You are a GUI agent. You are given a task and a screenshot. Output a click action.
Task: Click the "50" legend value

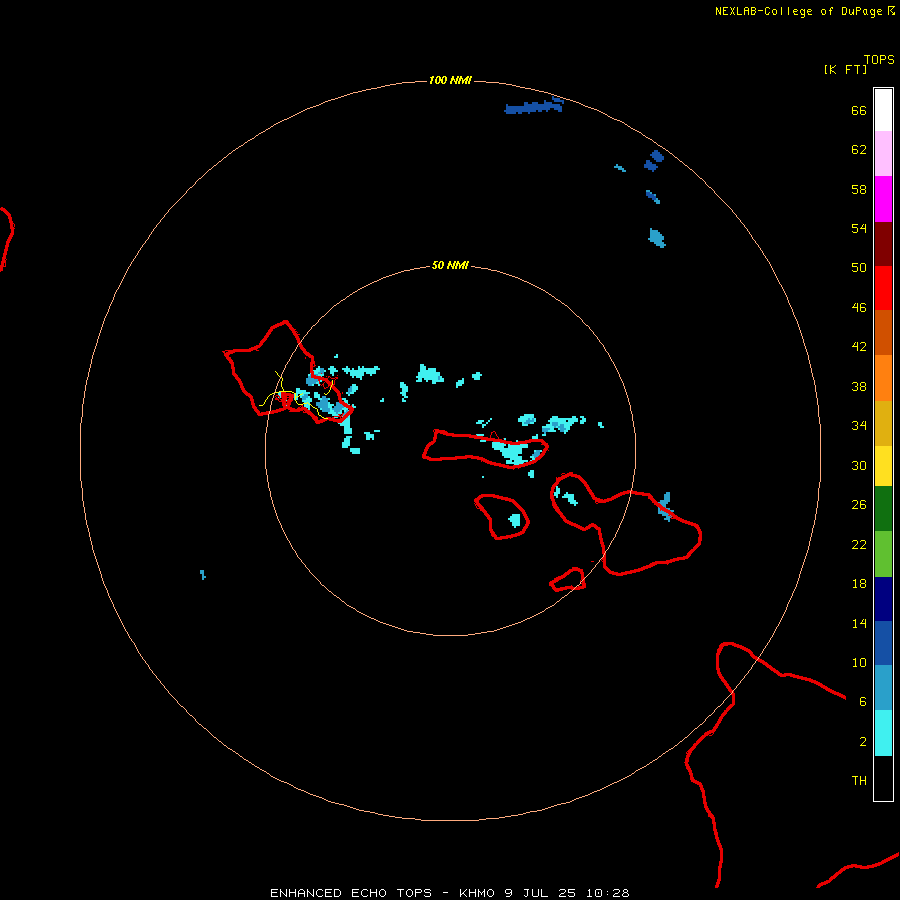pyautogui.click(x=859, y=267)
